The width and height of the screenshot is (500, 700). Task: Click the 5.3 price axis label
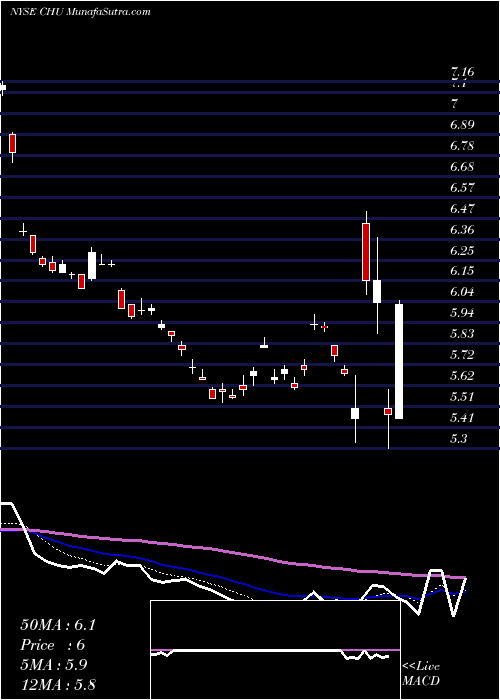point(458,438)
